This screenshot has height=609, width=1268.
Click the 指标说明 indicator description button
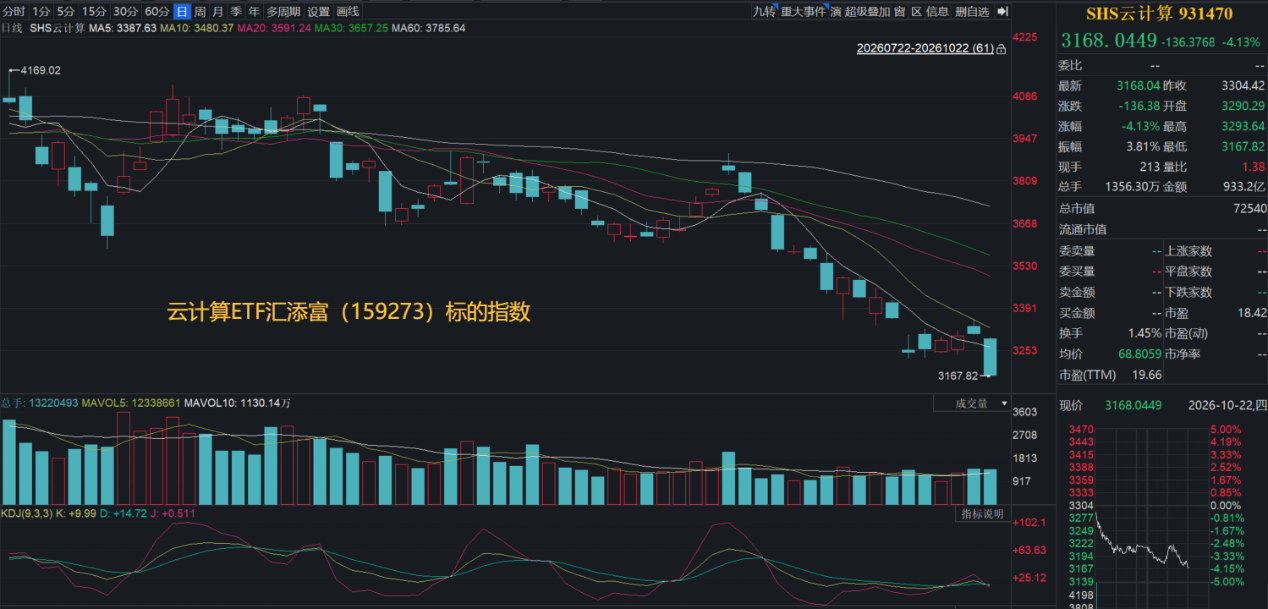(982, 514)
